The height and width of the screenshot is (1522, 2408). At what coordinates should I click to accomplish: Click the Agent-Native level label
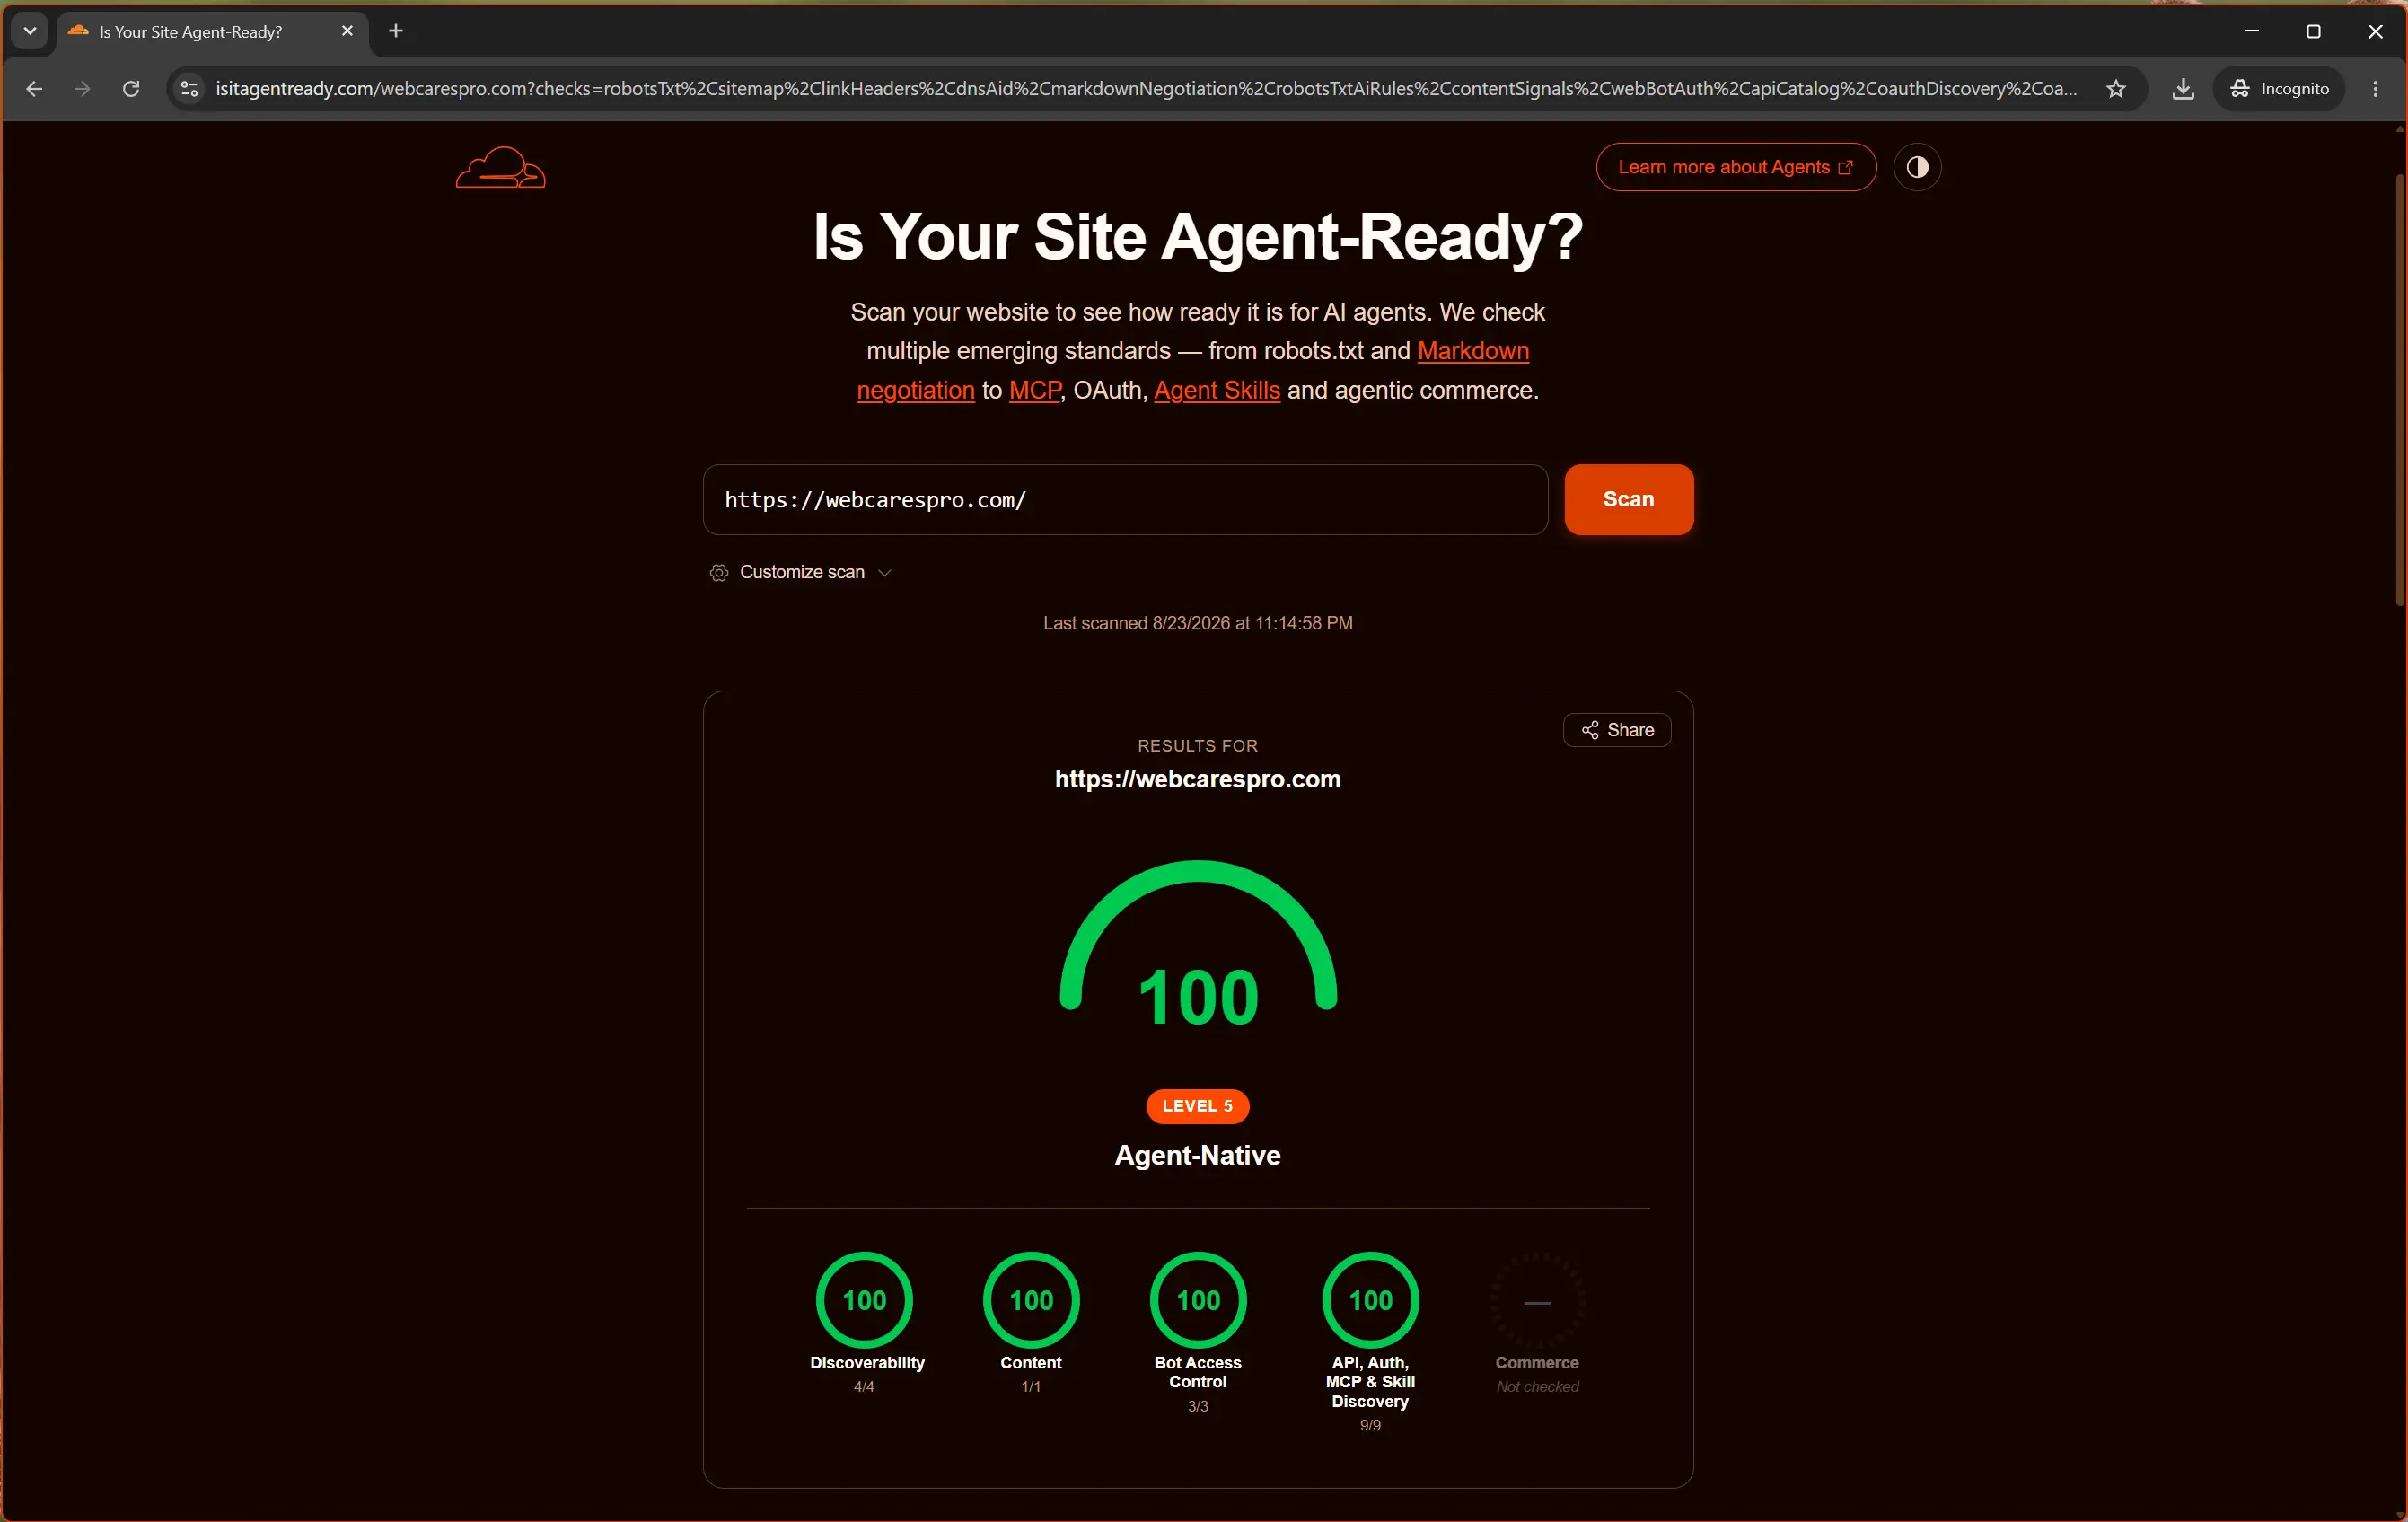pos(1197,1155)
